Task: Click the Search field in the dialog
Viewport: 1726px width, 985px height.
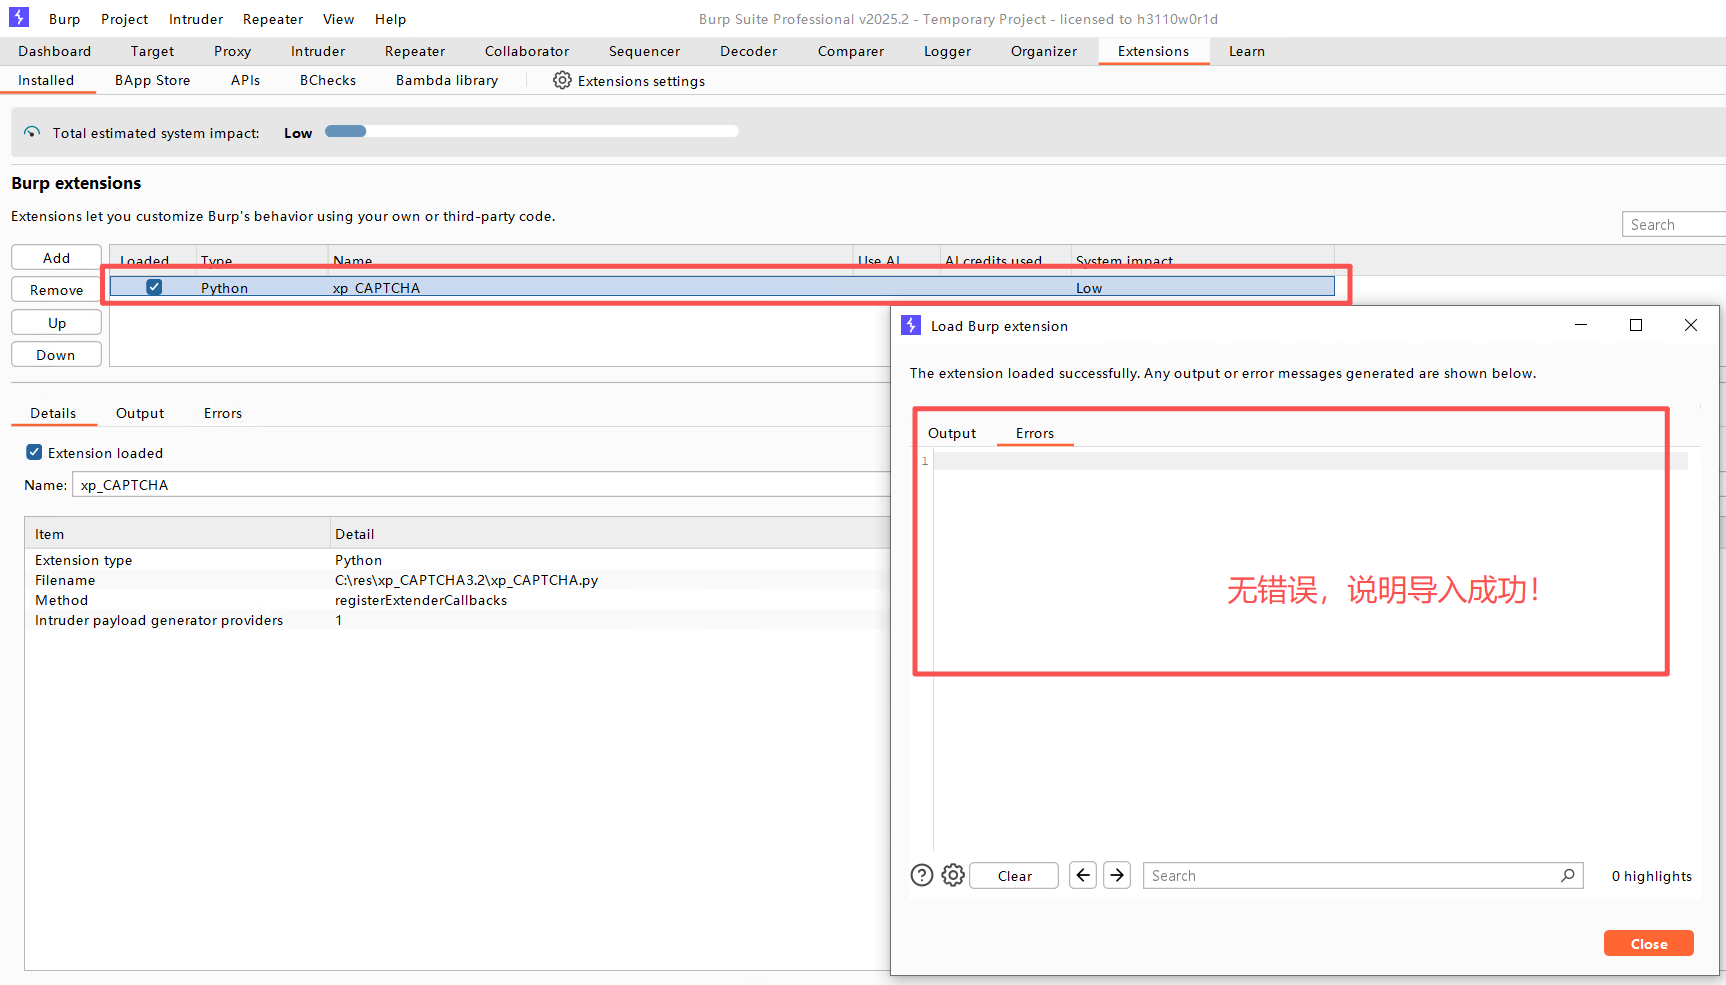Action: 1363,875
